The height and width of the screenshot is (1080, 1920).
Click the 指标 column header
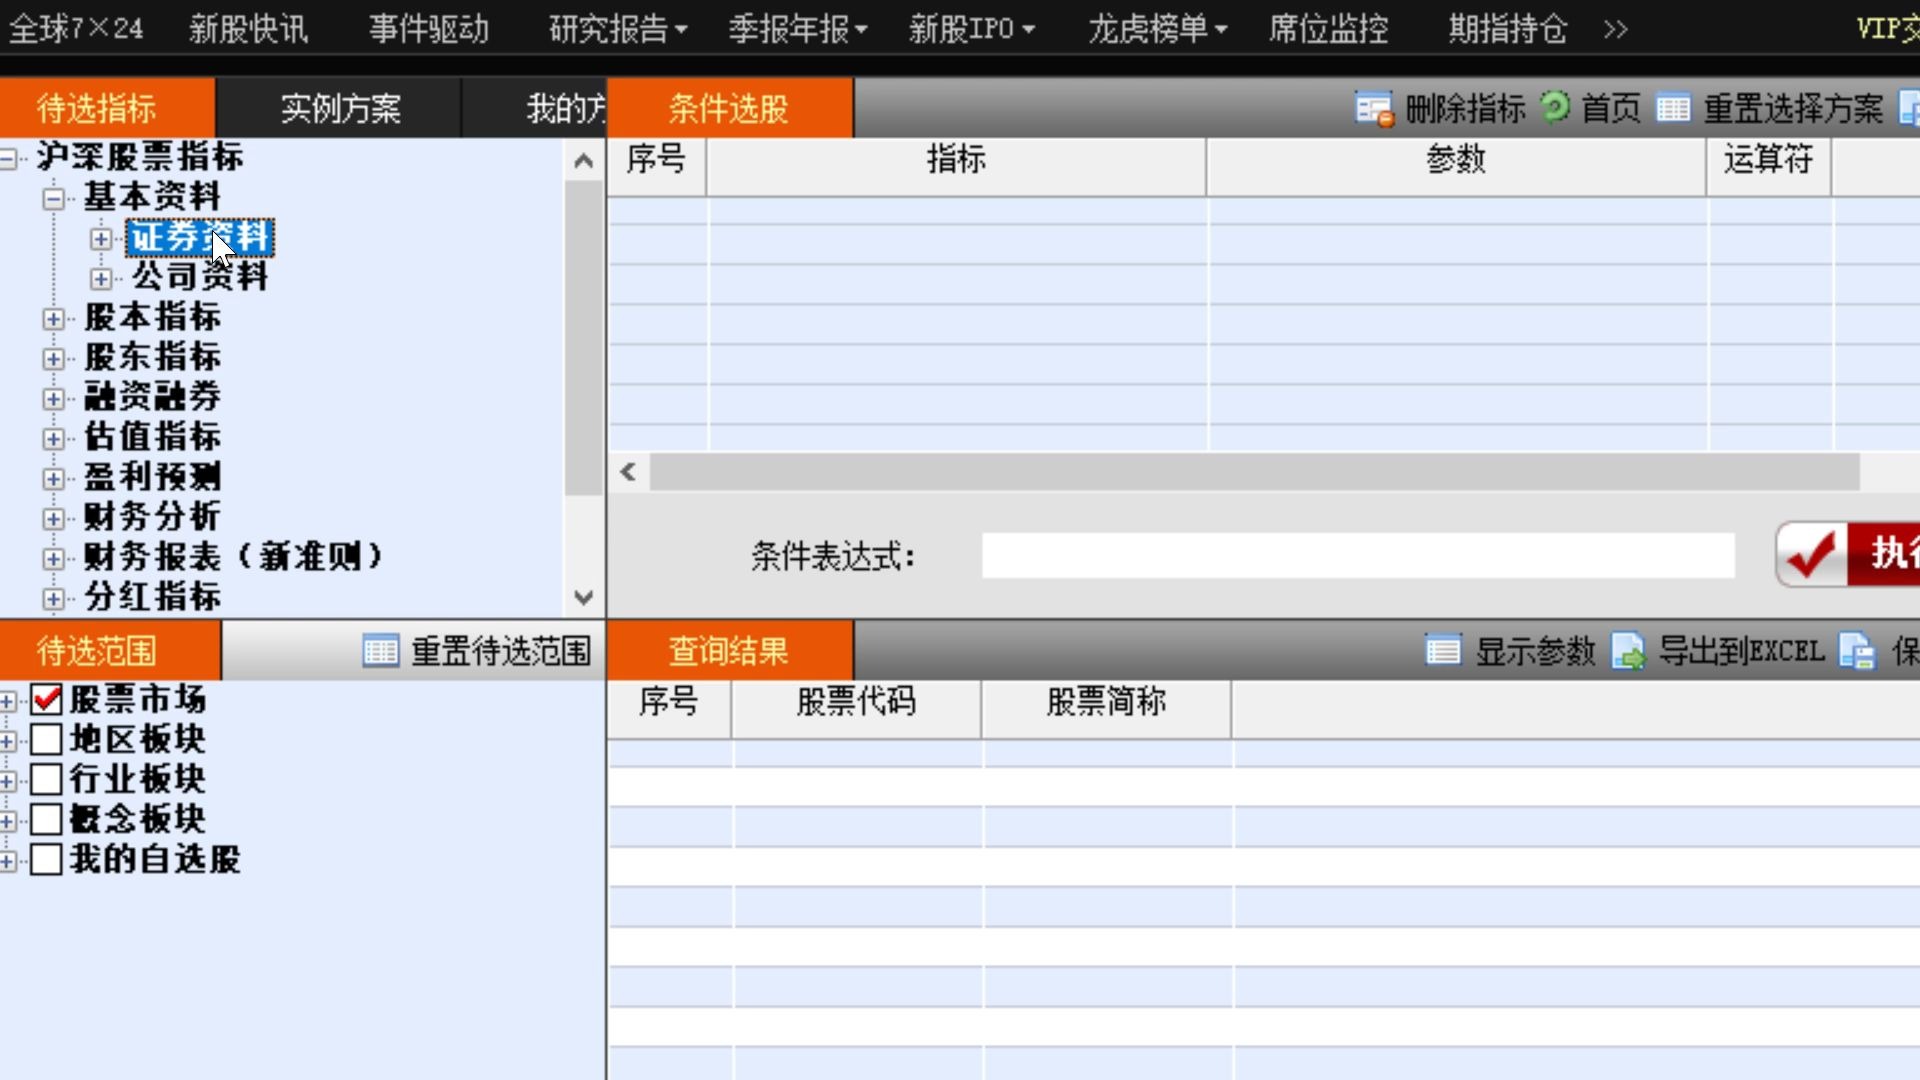coord(957,160)
